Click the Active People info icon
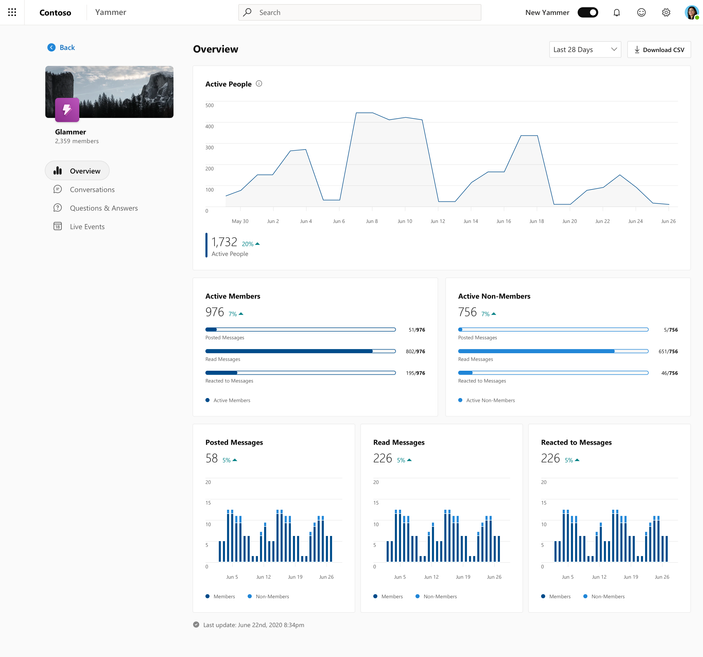703x657 pixels. point(259,84)
